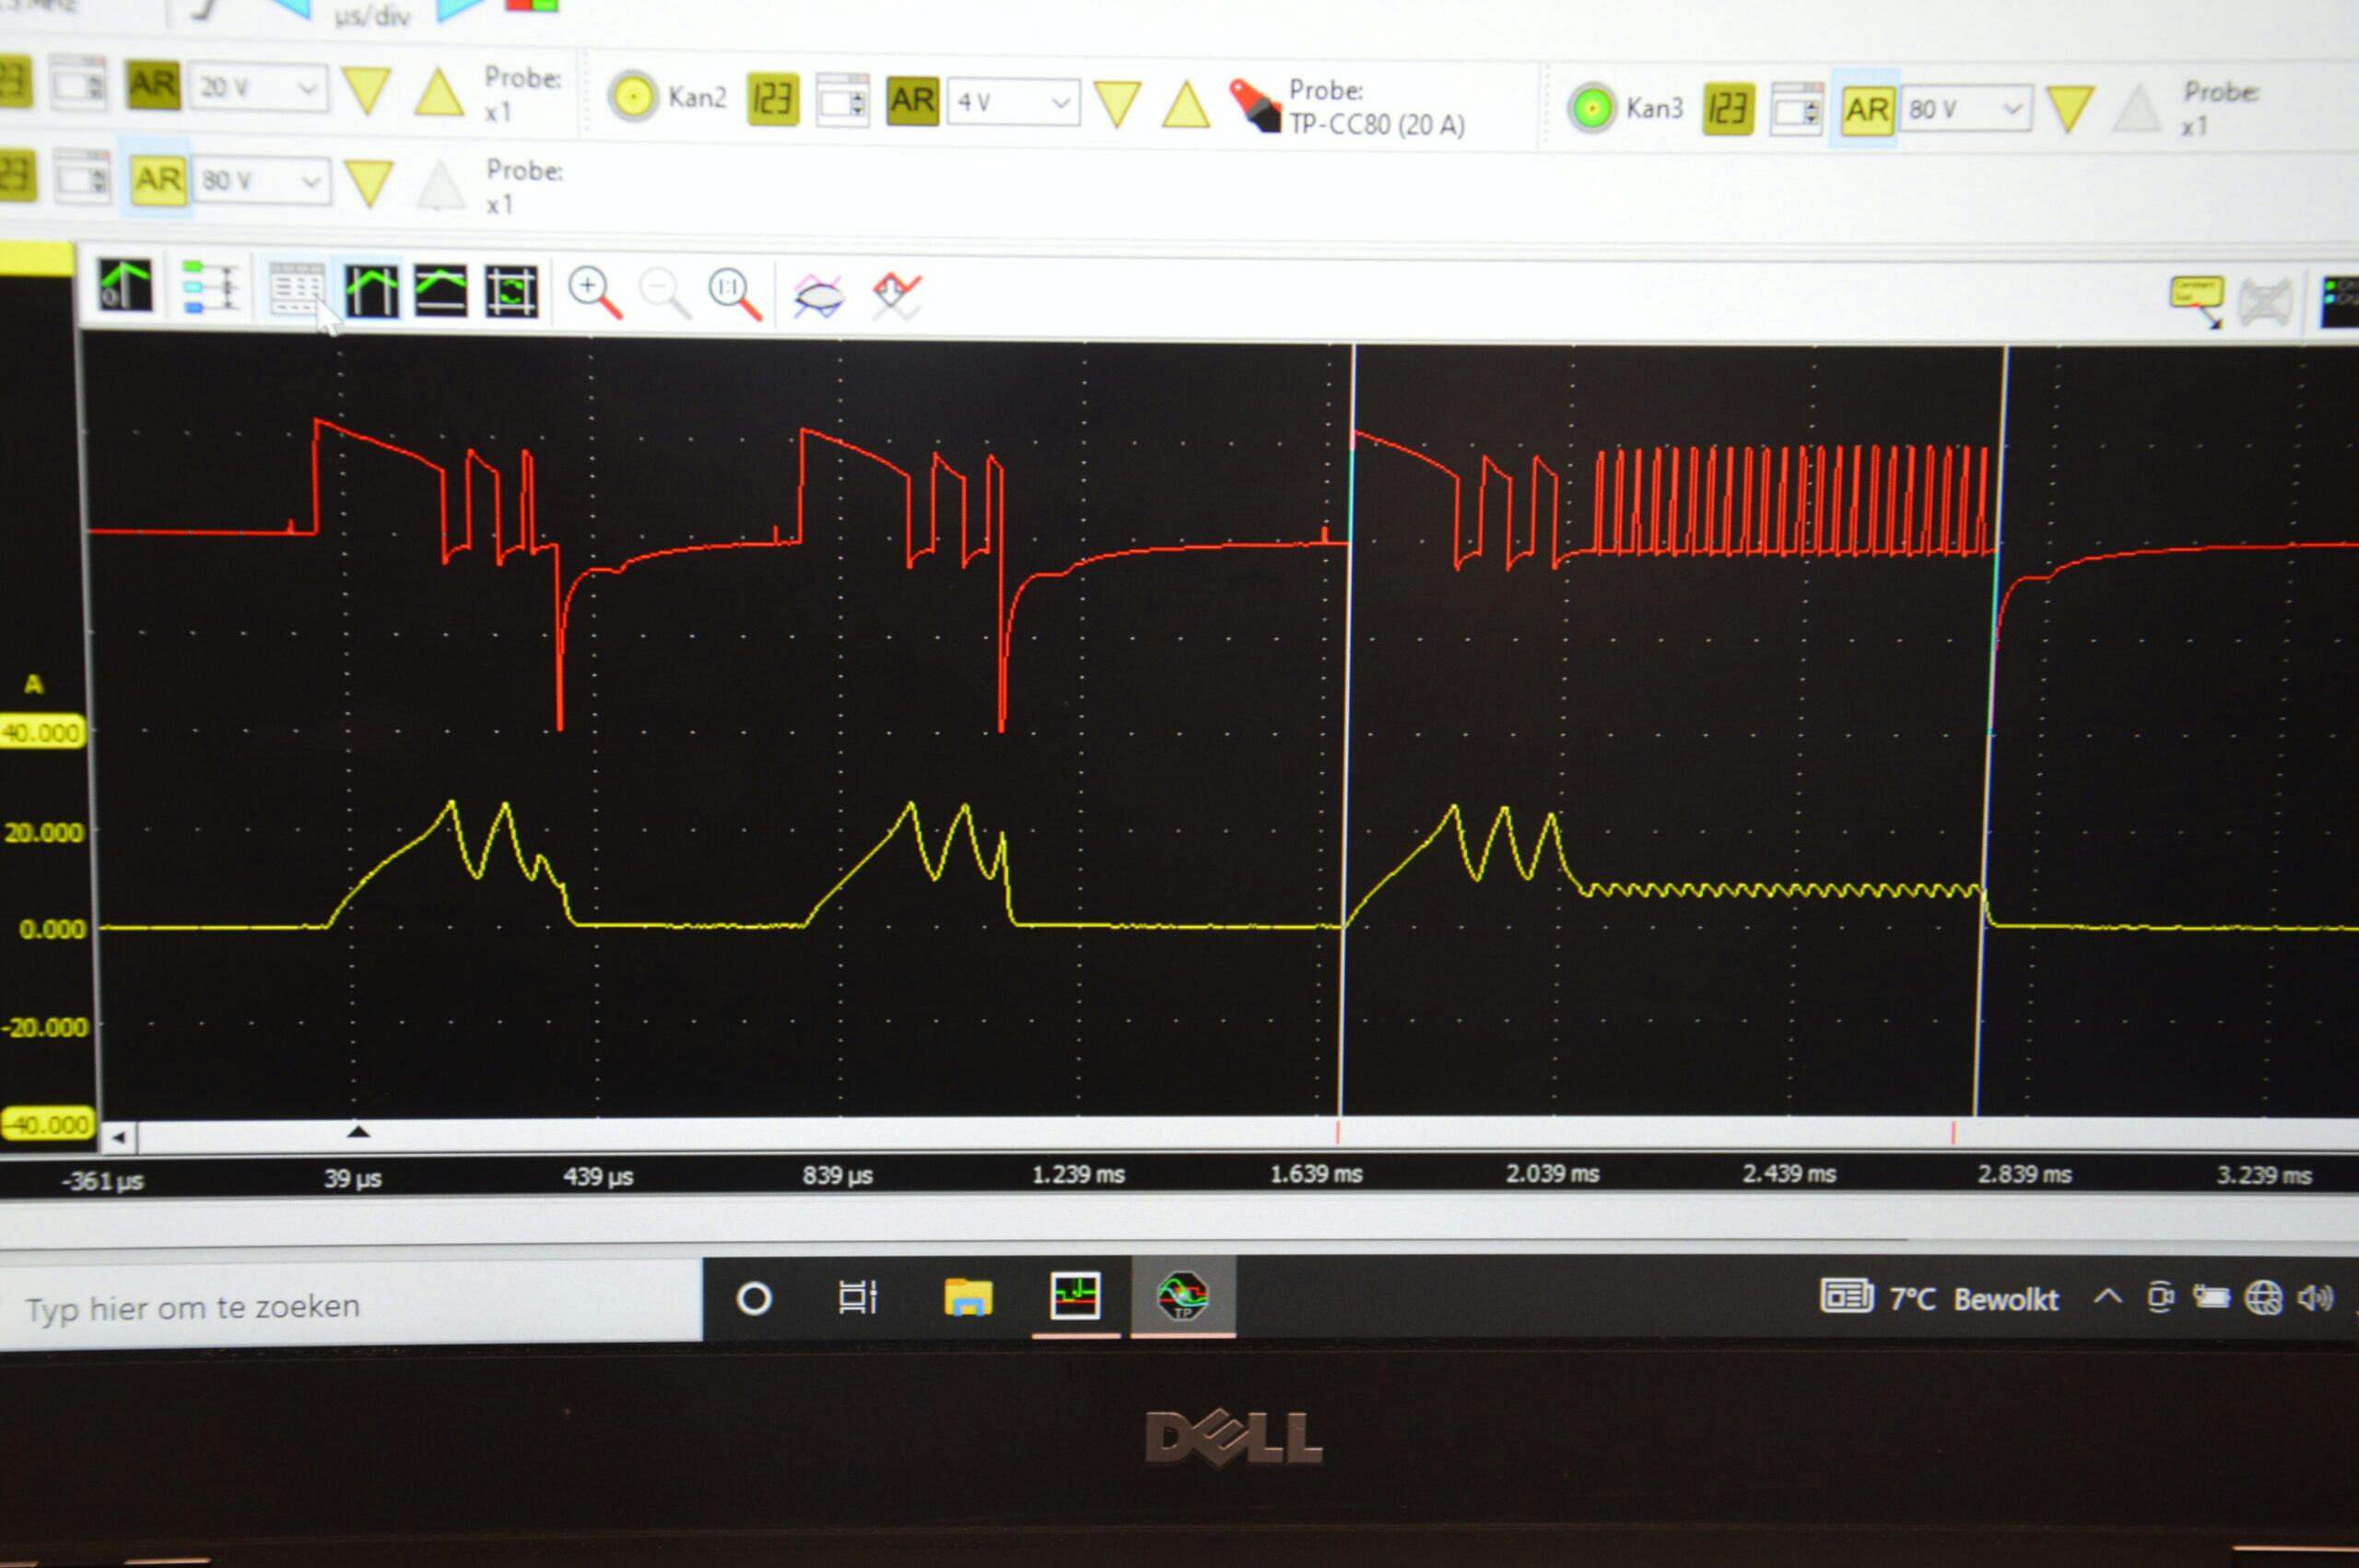The image size is (2359, 1568).
Task: Click the battery status tray icon
Action: point(2211,1297)
